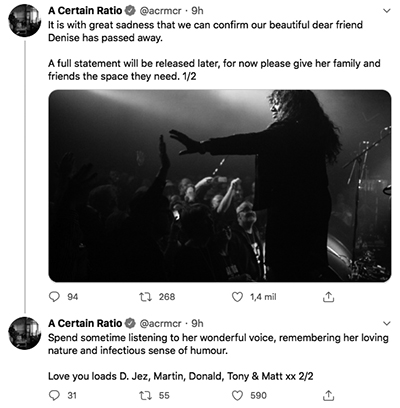Screen dimensions: 400x408
Task: Open A Certain Ratio profile from first tweet
Action: point(85,11)
